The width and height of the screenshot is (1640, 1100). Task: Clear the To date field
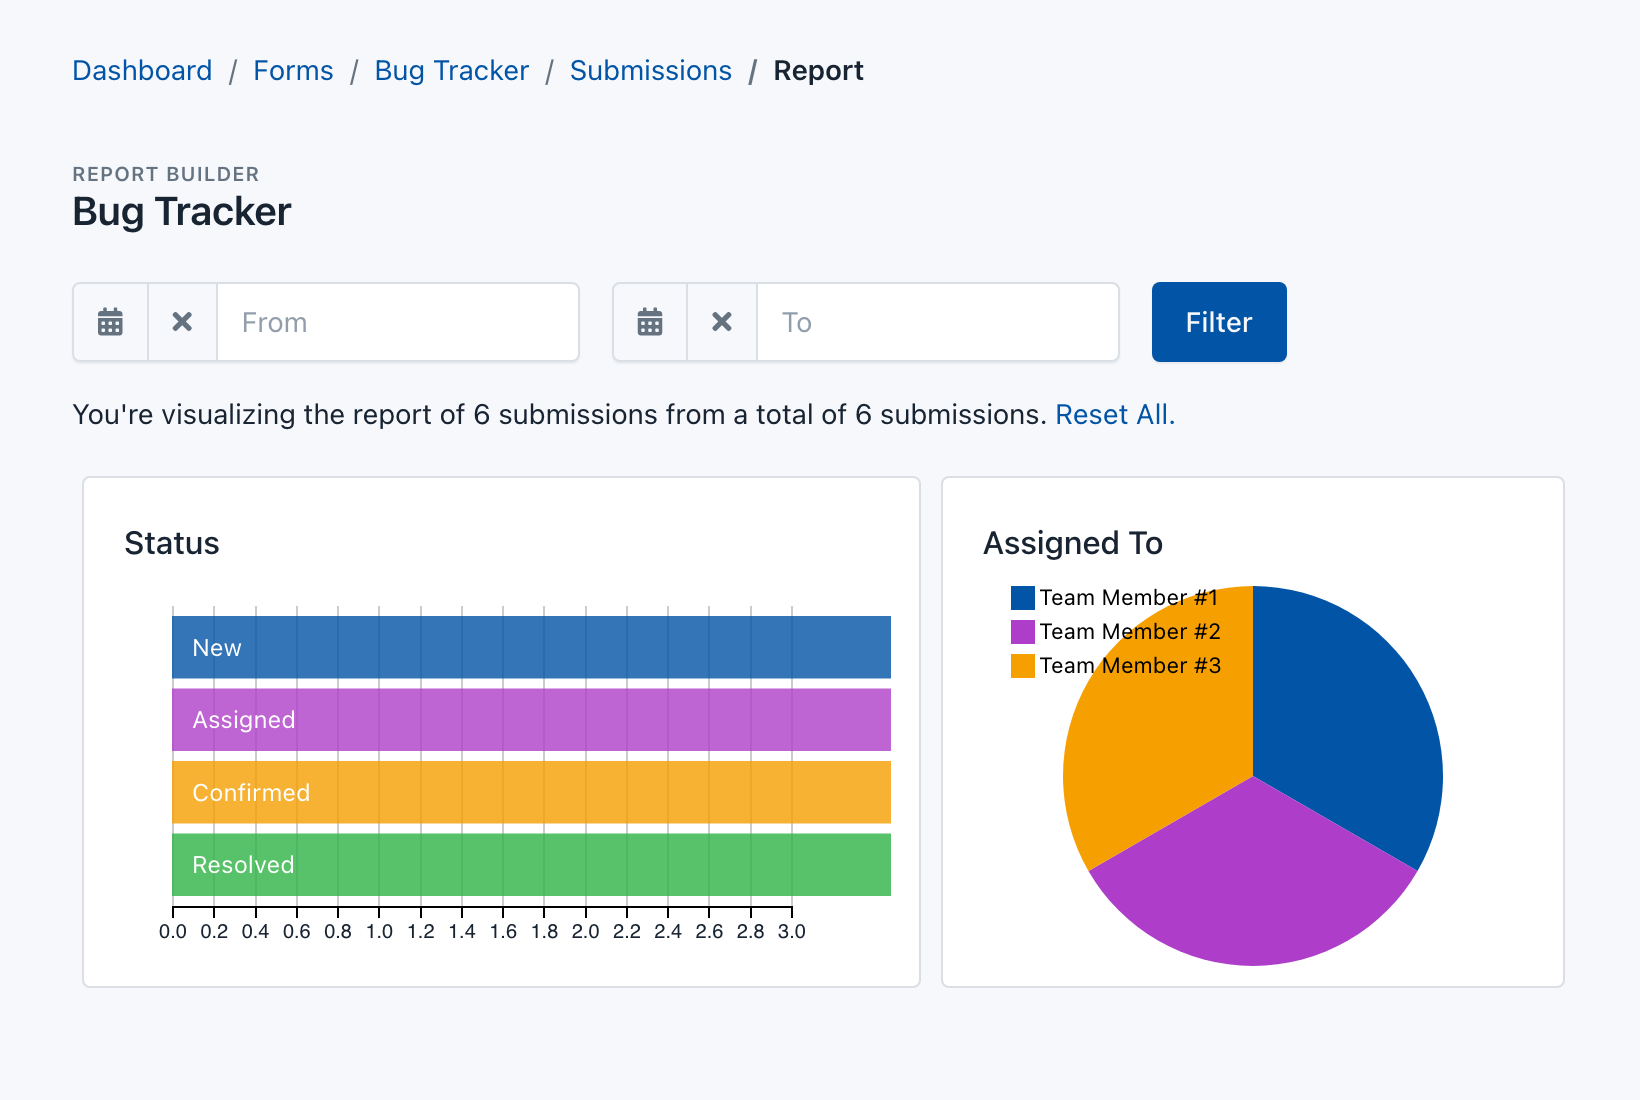click(722, 322)
